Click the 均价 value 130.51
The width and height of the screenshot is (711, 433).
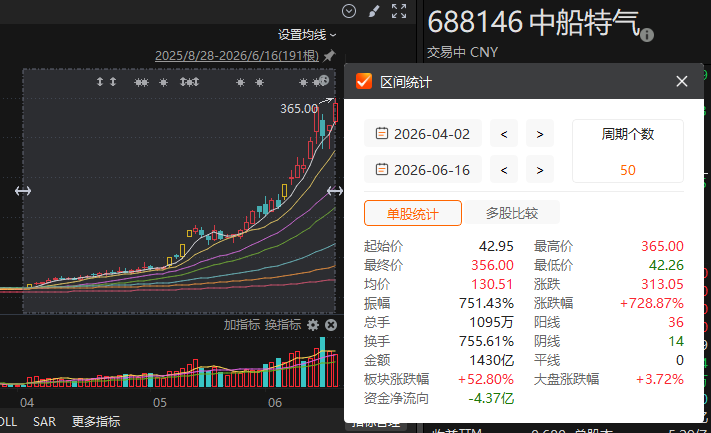(492, 284)
